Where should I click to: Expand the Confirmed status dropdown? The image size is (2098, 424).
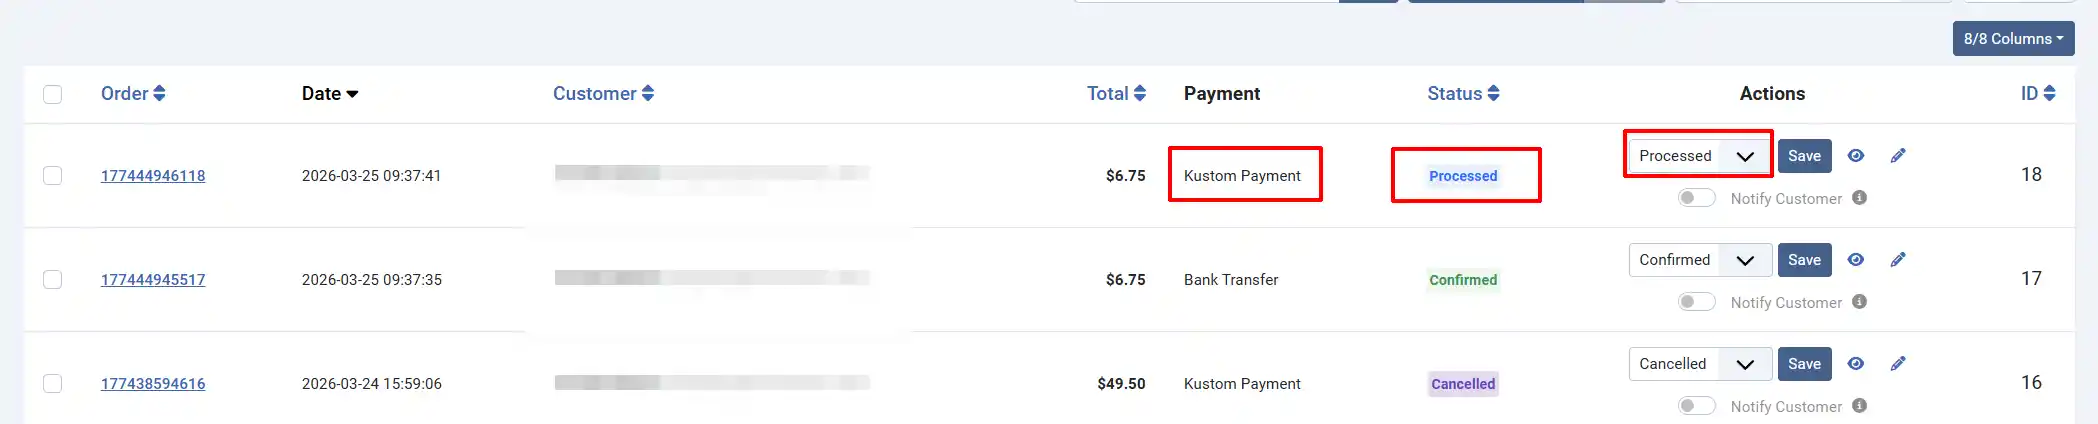[1700, 260]
